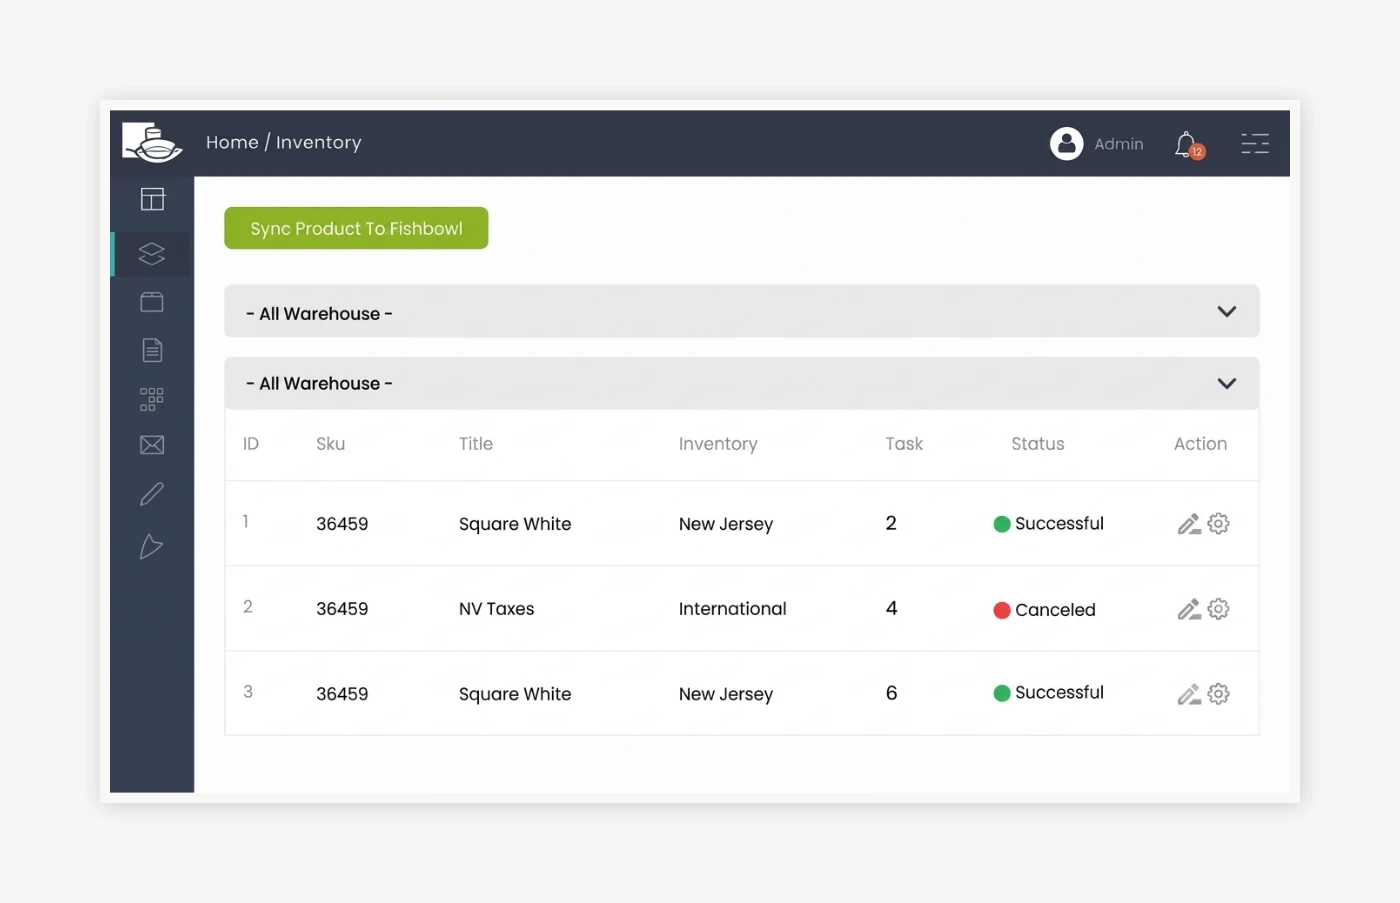Sort by the Task column header
The width and height of the screenshot is (1400, 903).
pyautogui.click(x=904, y=443)
